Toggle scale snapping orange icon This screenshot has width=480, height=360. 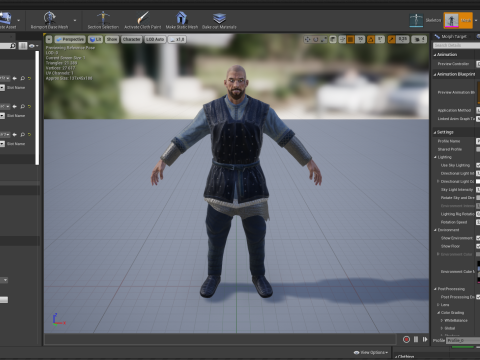391,40
